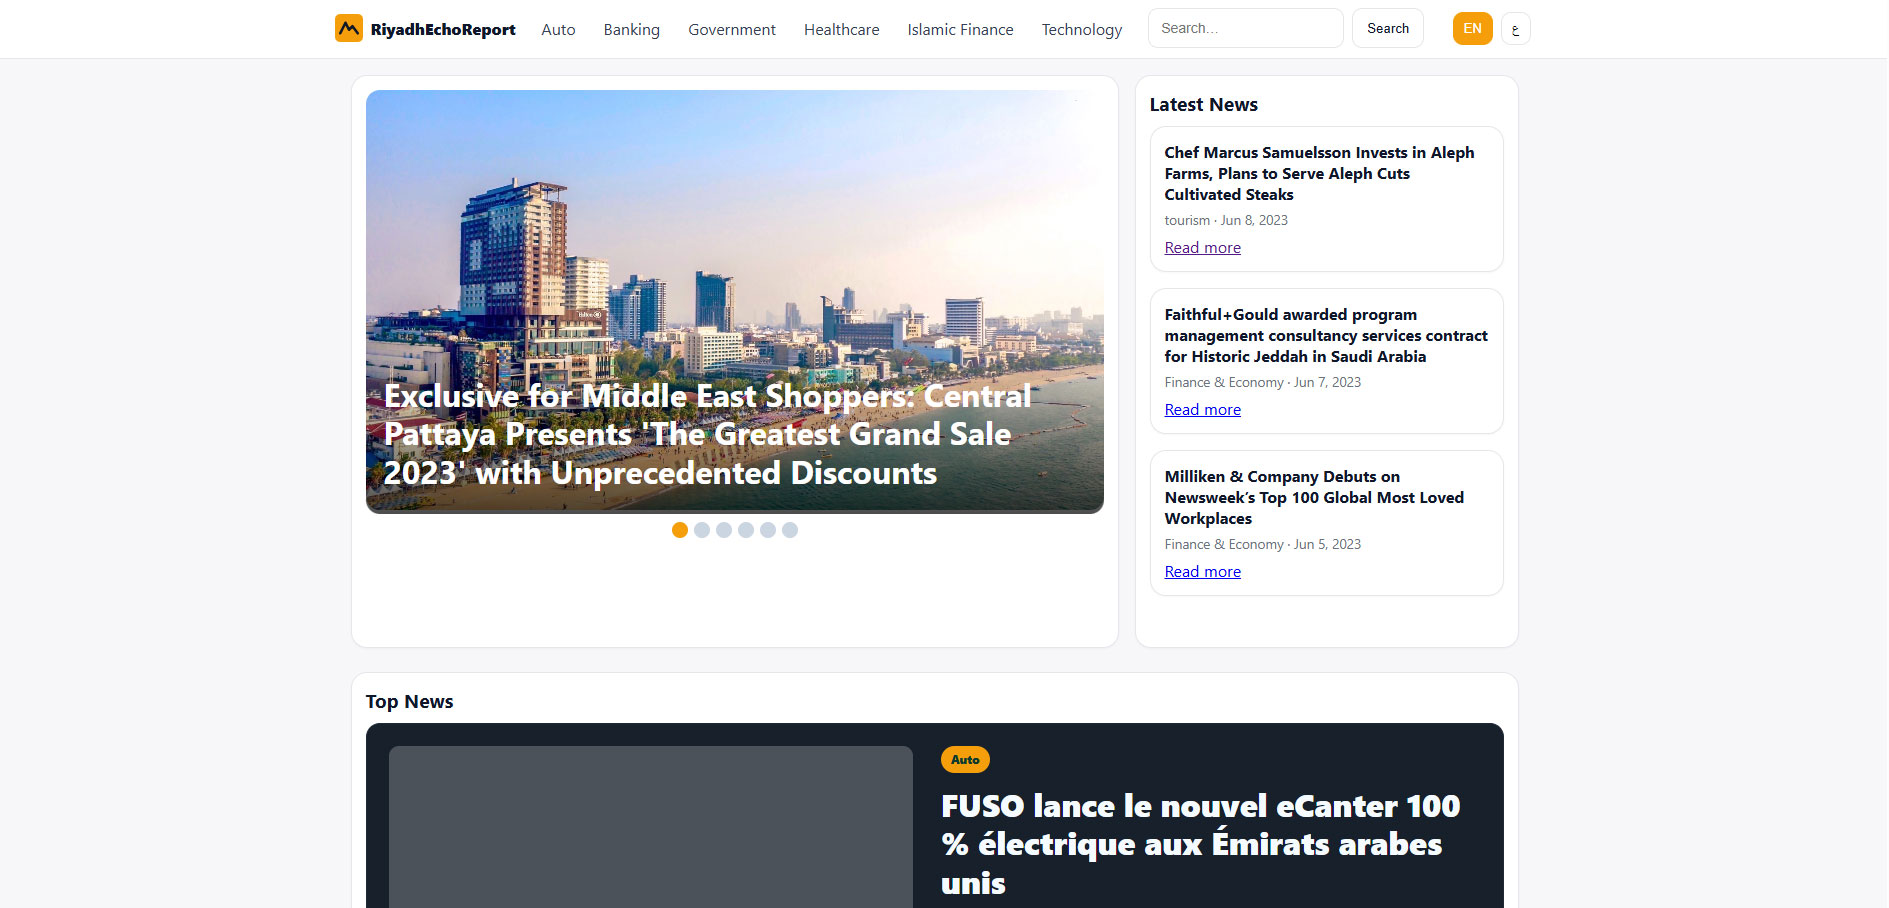Read more on Faithful+Gould contract article
Screen dimensions: 1889x908
1202,410
